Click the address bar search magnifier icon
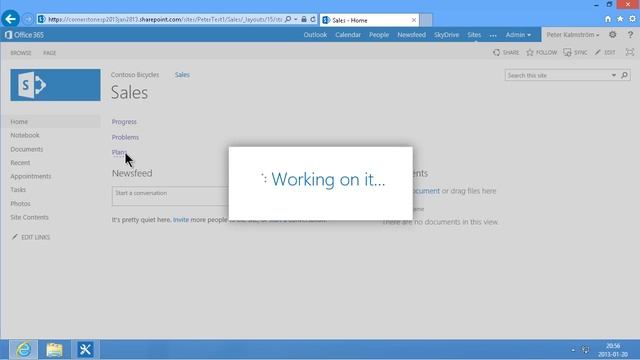The width and height of the screenshot is (640, 360). (x=288, y=19)
